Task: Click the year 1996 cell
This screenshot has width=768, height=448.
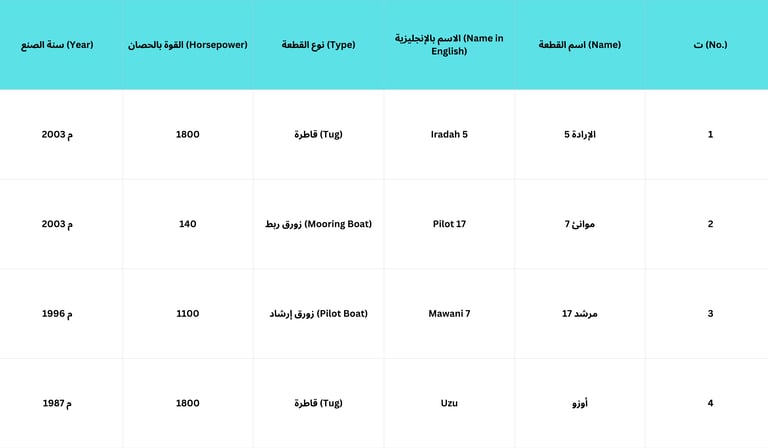Action: [57, 313]
